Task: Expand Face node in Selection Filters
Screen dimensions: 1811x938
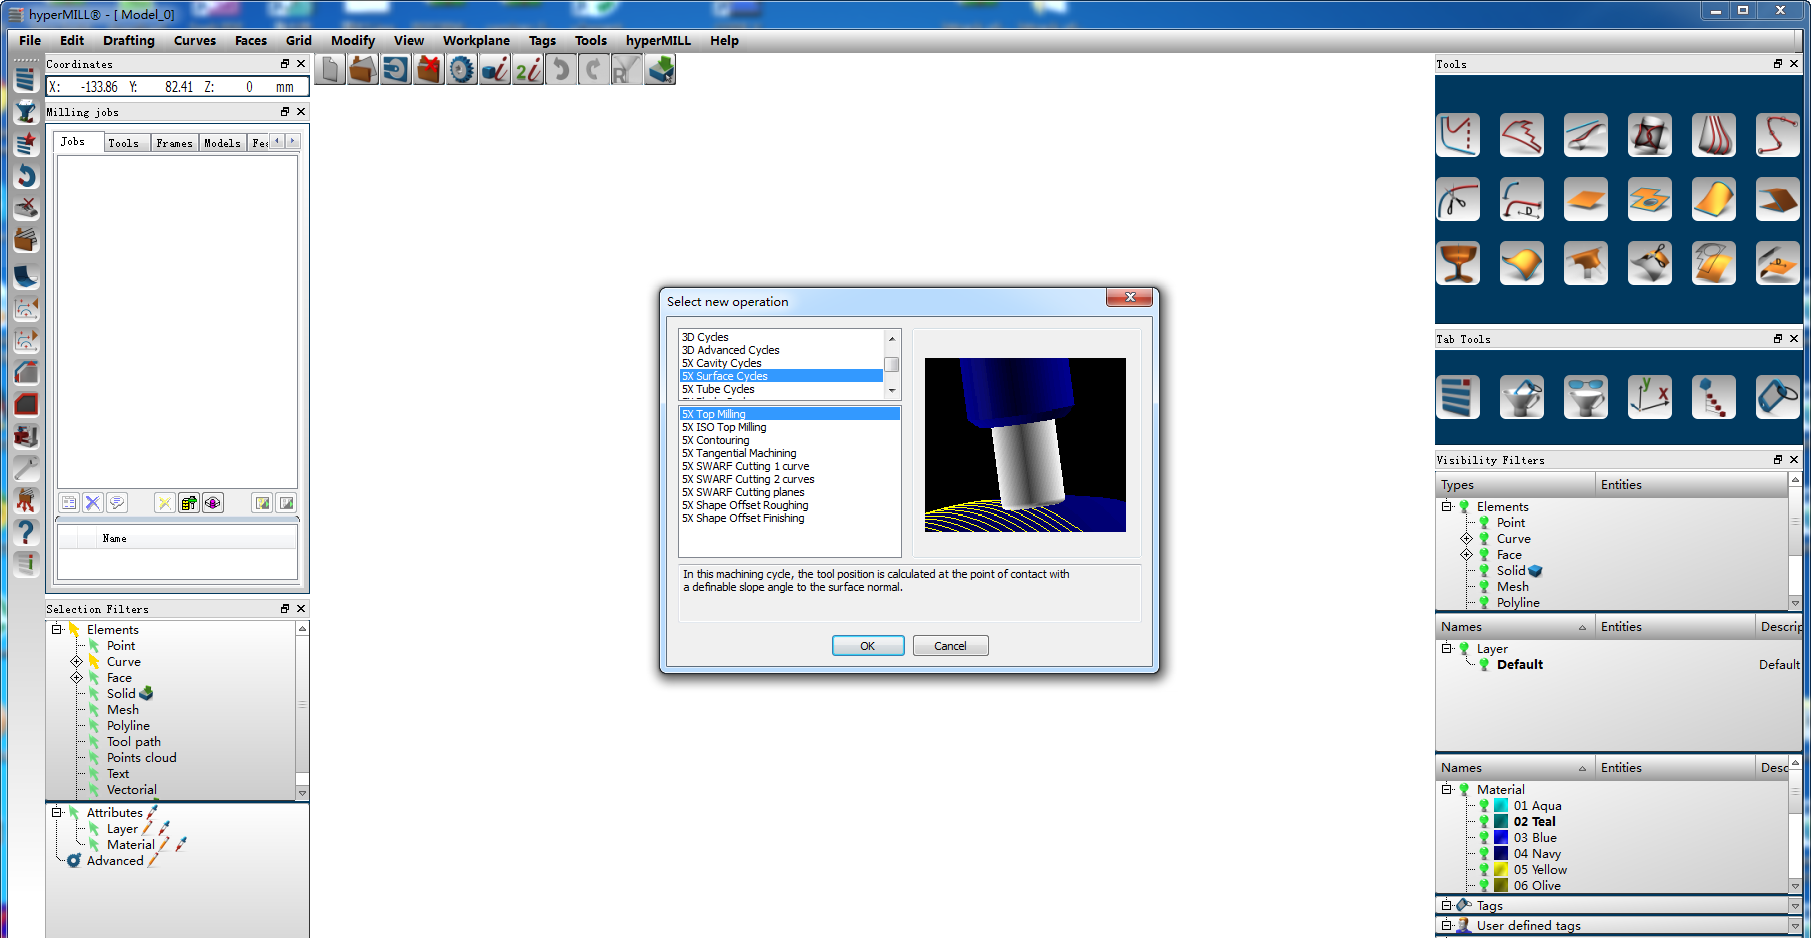Action: click(77, 678)
